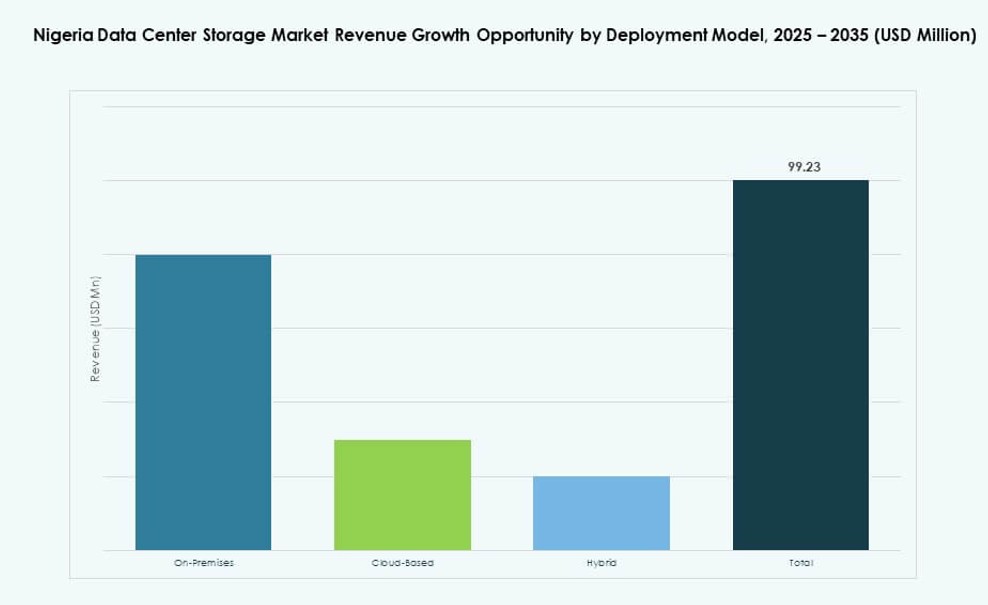Click the Total axis label

801,562
